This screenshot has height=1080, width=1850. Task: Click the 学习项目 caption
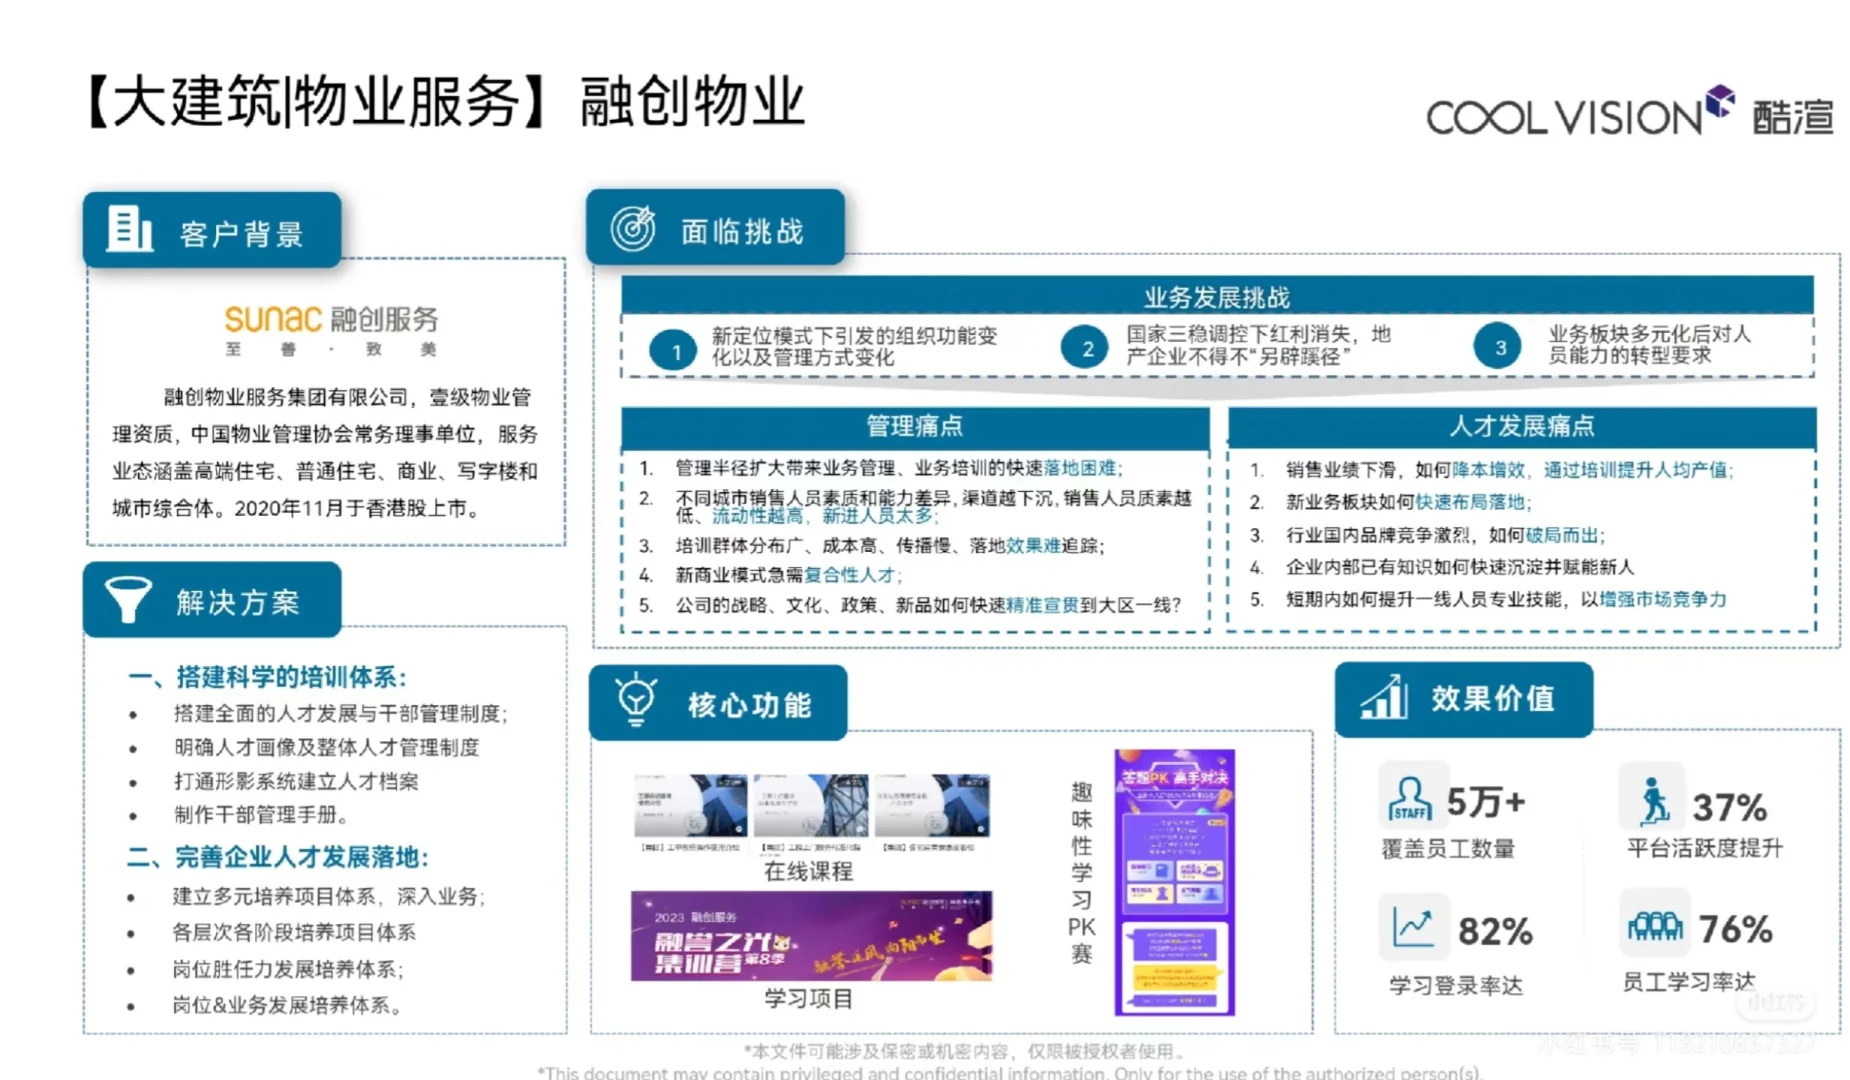click(x=808, y=998)
